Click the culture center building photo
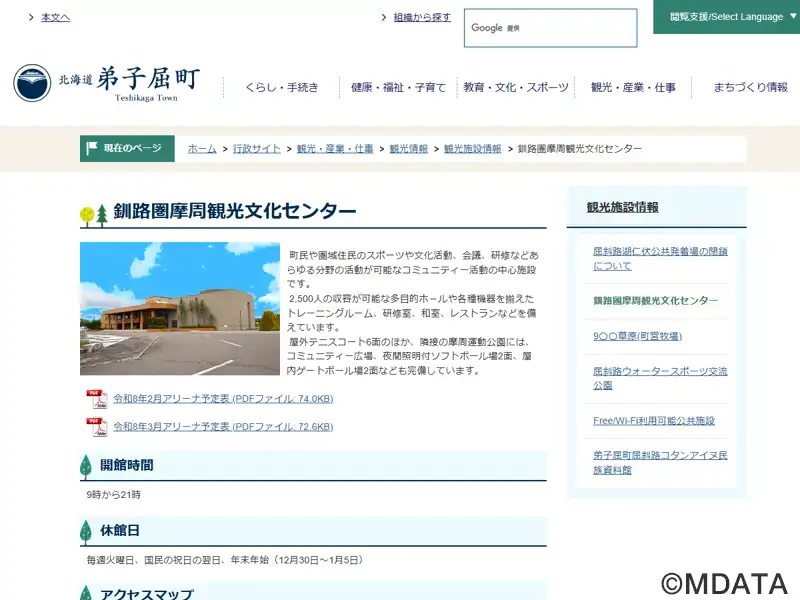800x600 pixels. (180, 309)
